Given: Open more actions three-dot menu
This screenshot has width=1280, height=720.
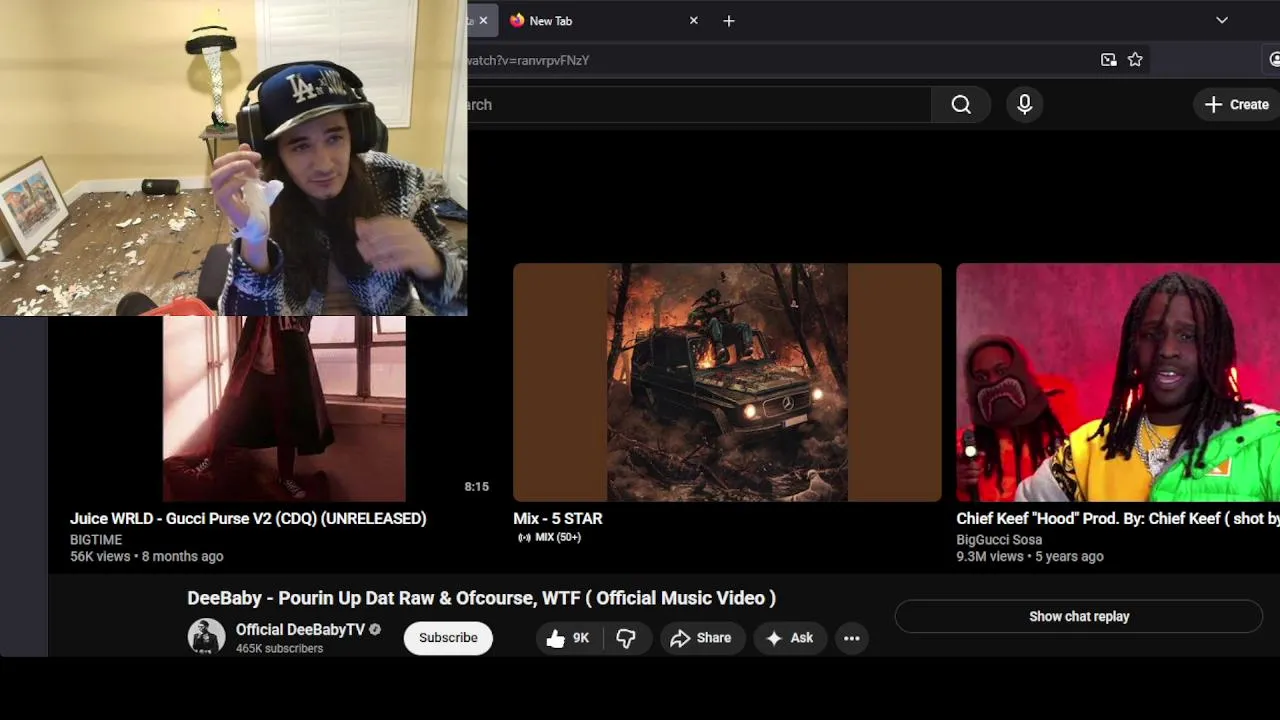Looking at the screenshot, I should tap(852, 638).
